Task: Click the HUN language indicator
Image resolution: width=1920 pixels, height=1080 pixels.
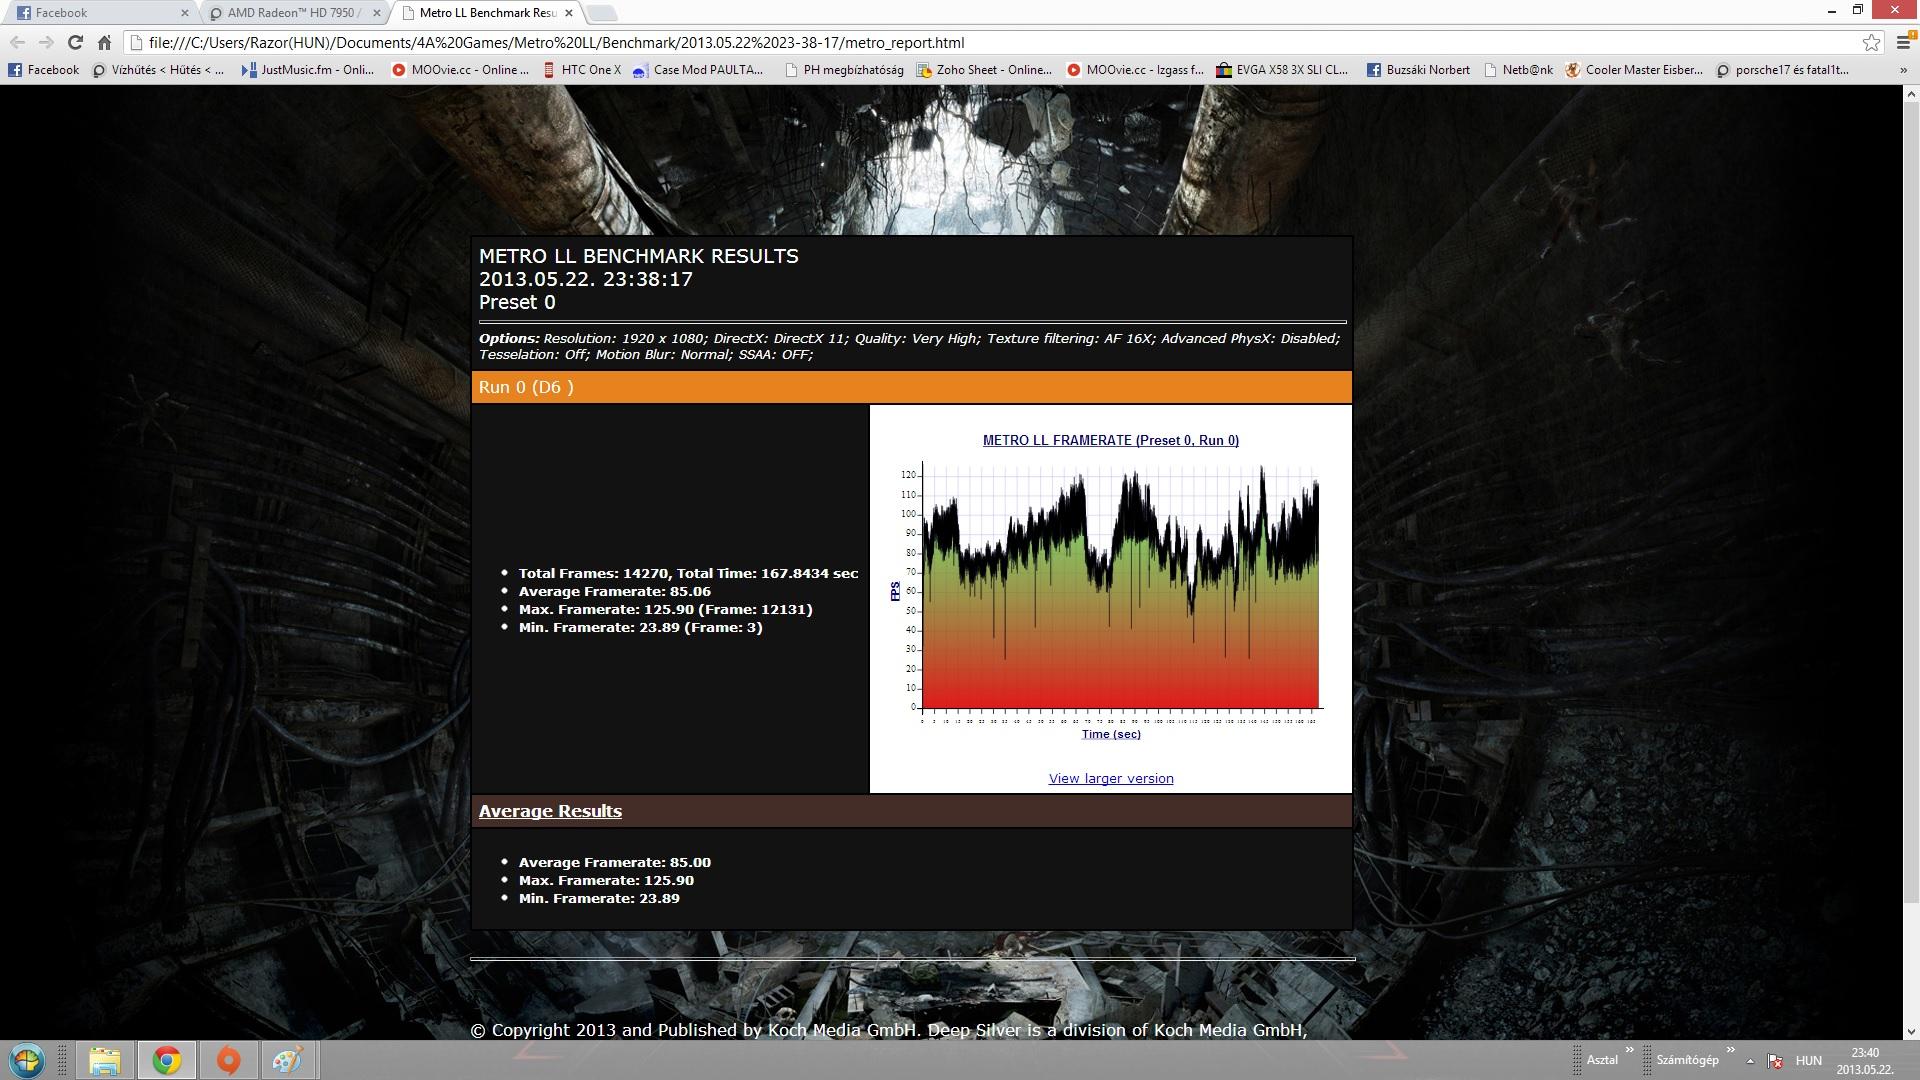Action: tap(1808, 1061)
